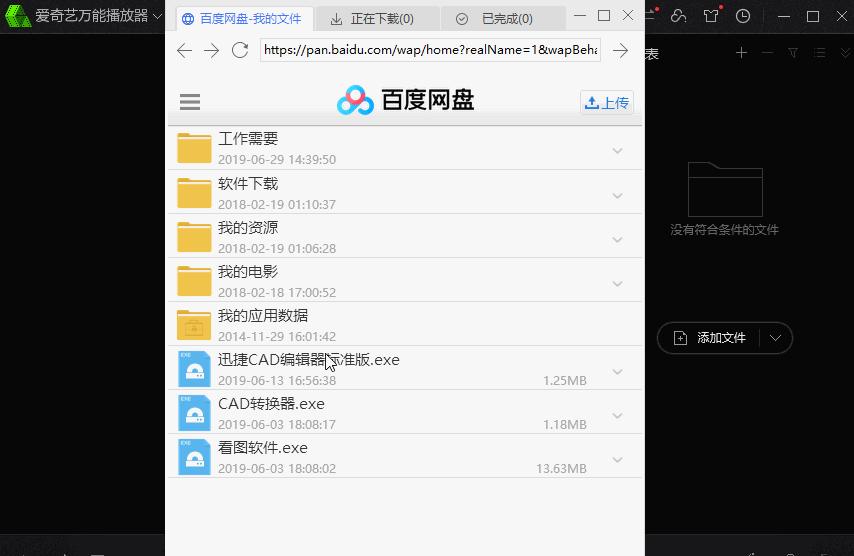Switch to the 正在下载(0) tab
Image resolution: width=854 pixels, height=556 pixels.
[377, 19]
